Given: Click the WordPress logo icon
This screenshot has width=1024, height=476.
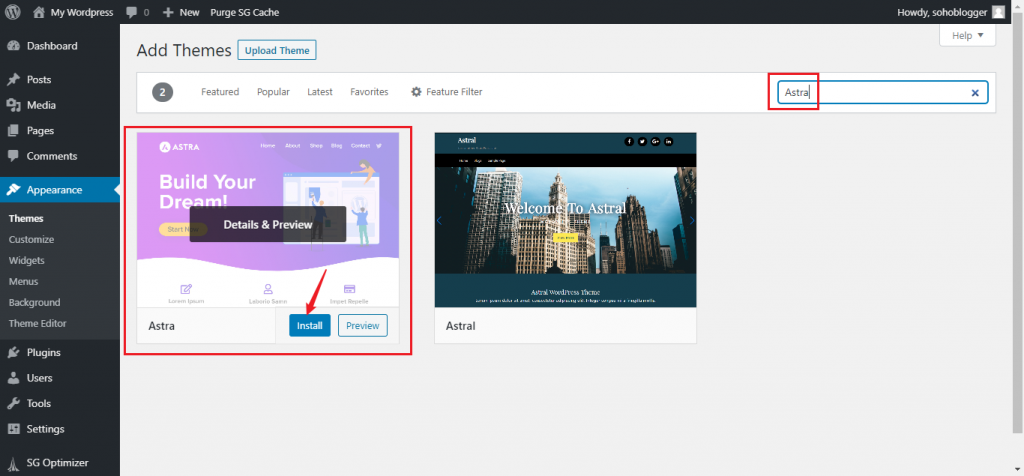Looking at the screenshot, I should (12, 12).
